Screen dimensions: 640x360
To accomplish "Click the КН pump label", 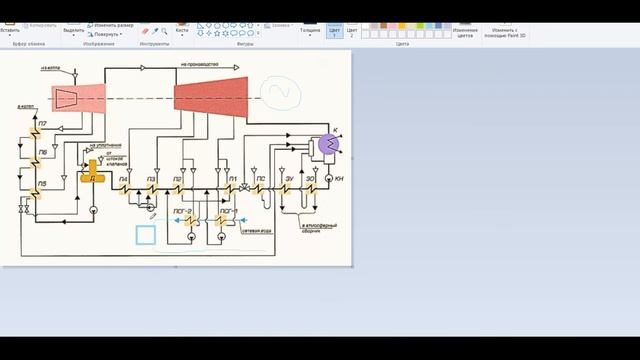I will pyautogui.click(x=339, y=179).
